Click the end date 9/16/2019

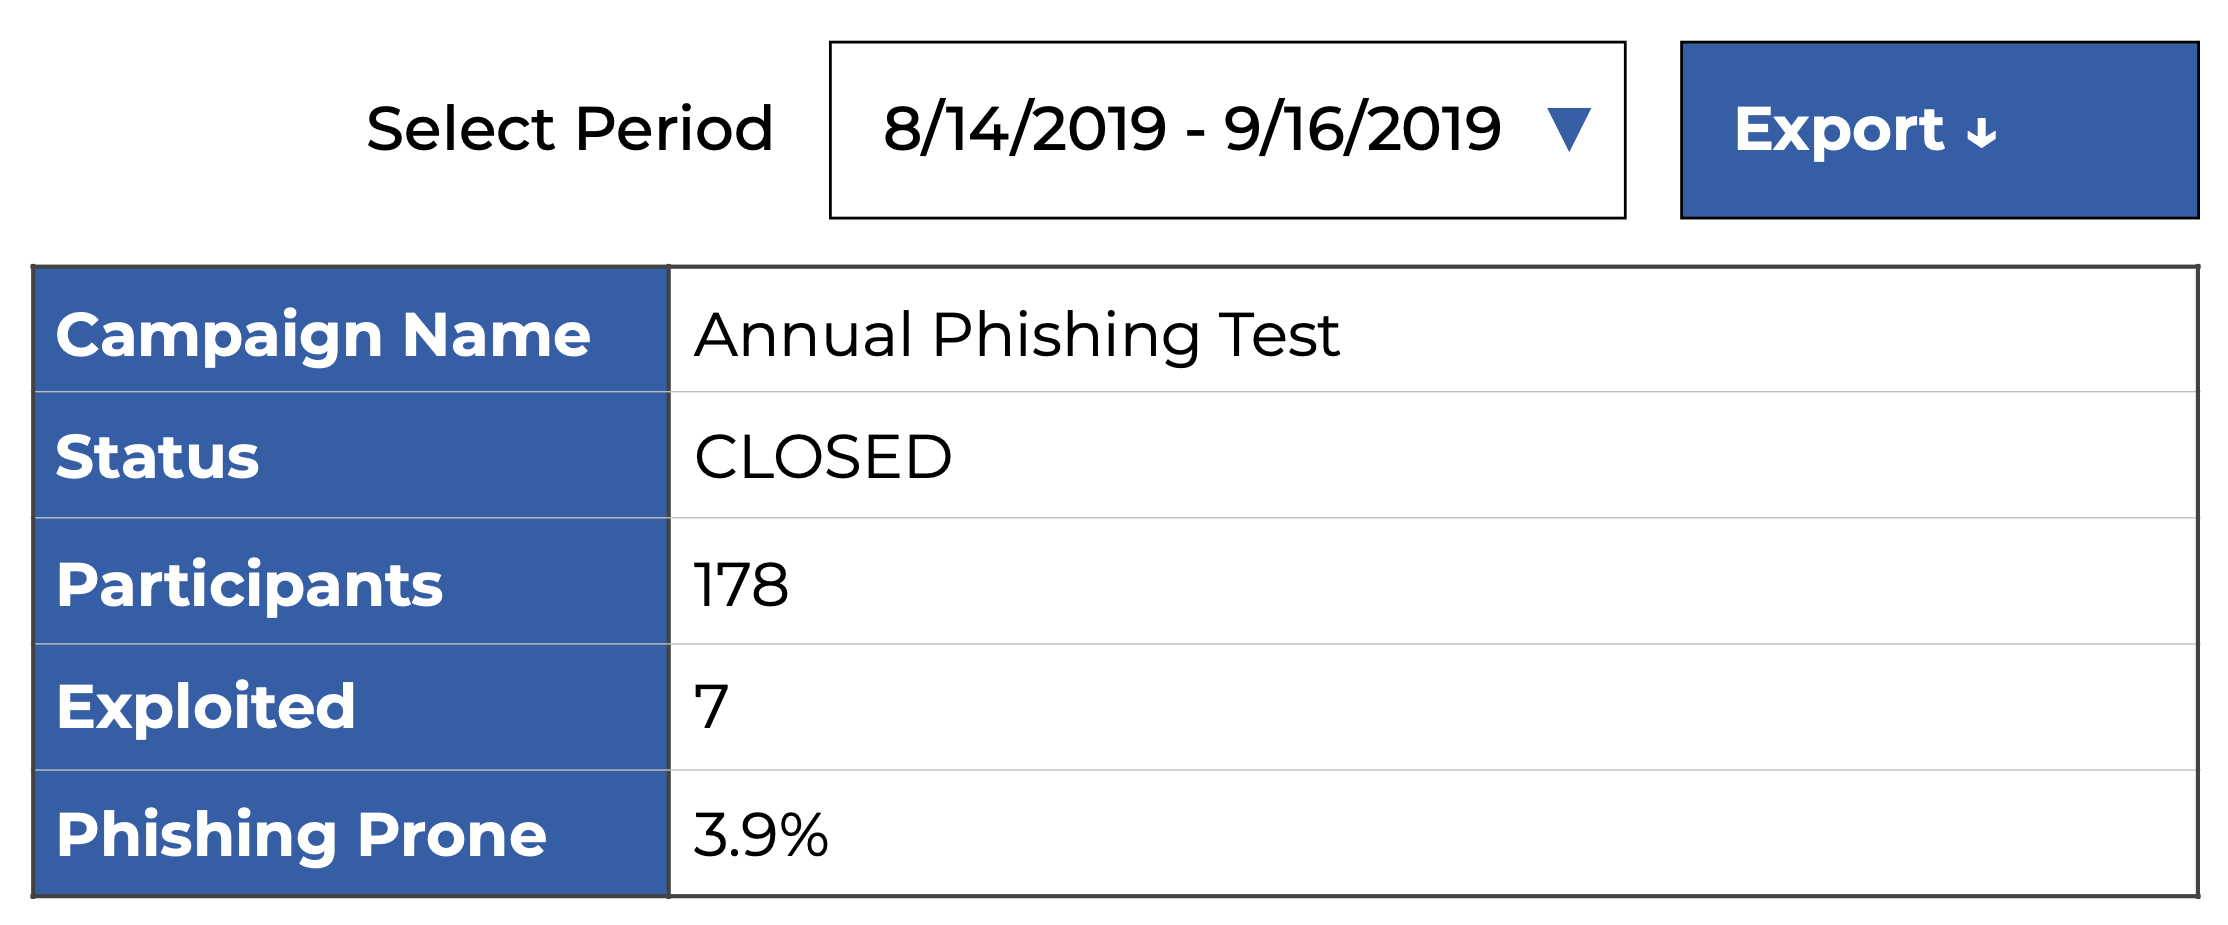click(x=1362, y=130)
